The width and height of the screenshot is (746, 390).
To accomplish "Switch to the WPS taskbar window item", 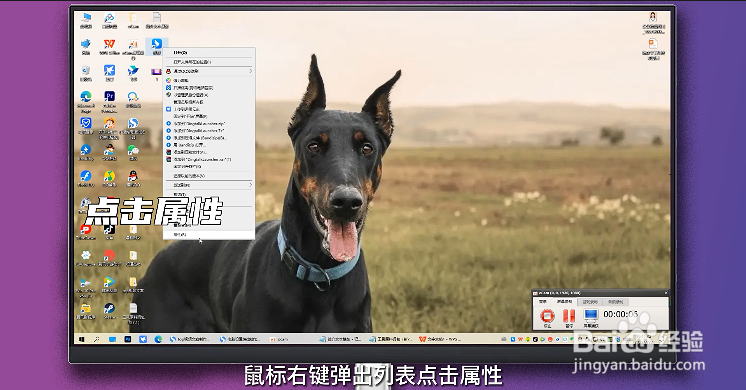I will (440, 339).
